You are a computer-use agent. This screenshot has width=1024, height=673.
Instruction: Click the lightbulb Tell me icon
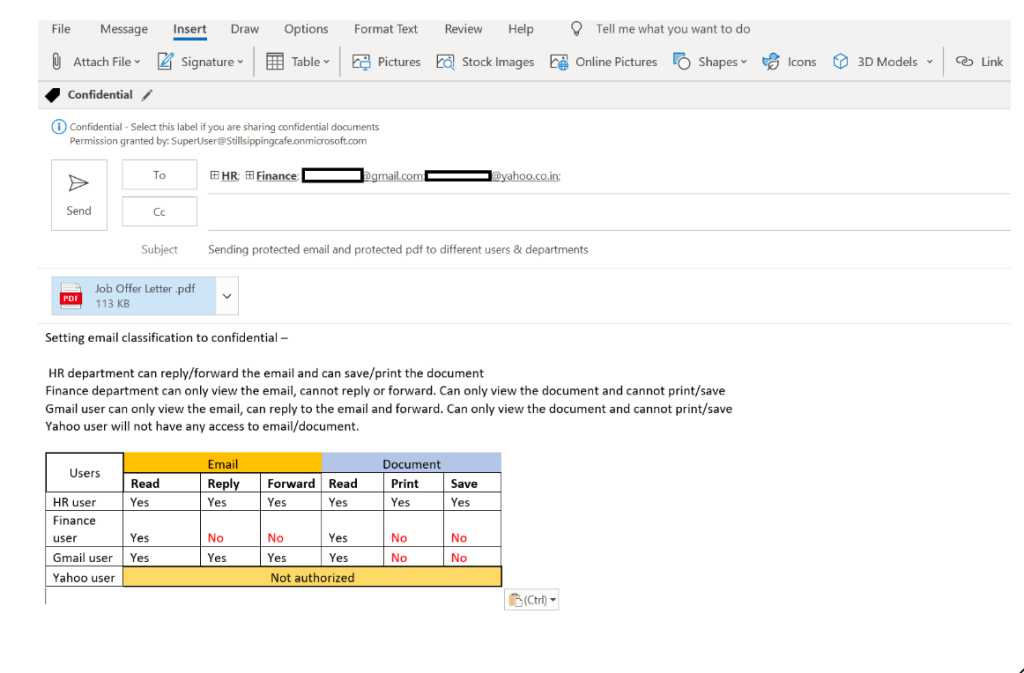[x=576, y=29]
